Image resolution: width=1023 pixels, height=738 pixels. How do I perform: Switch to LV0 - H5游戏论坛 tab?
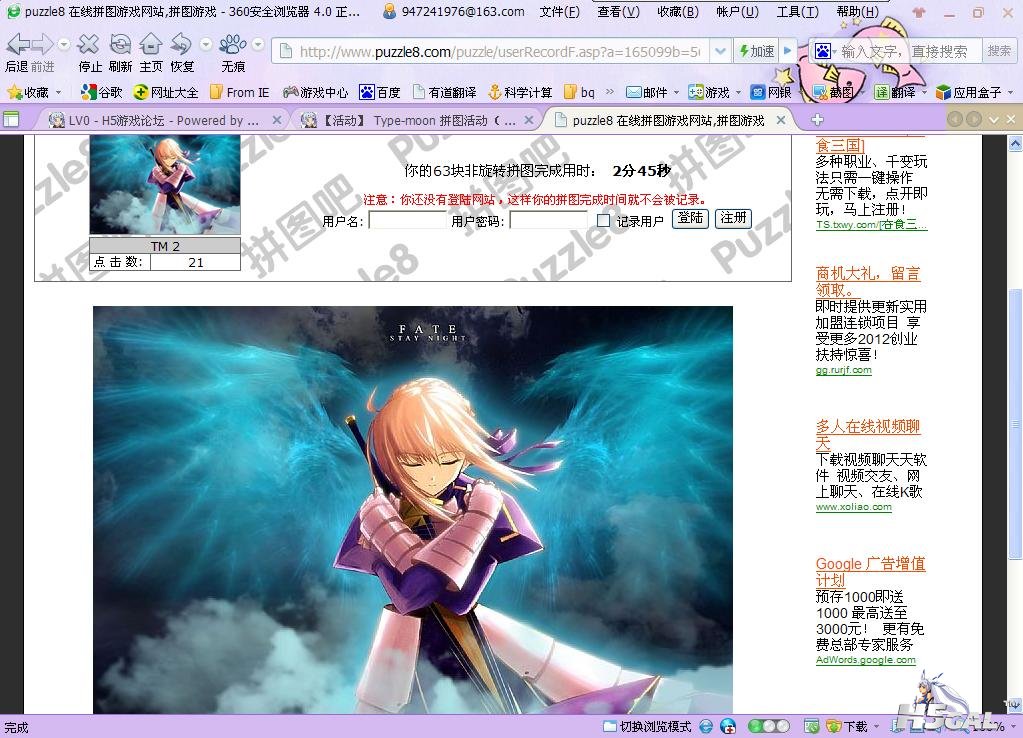[x=157, y=120]
